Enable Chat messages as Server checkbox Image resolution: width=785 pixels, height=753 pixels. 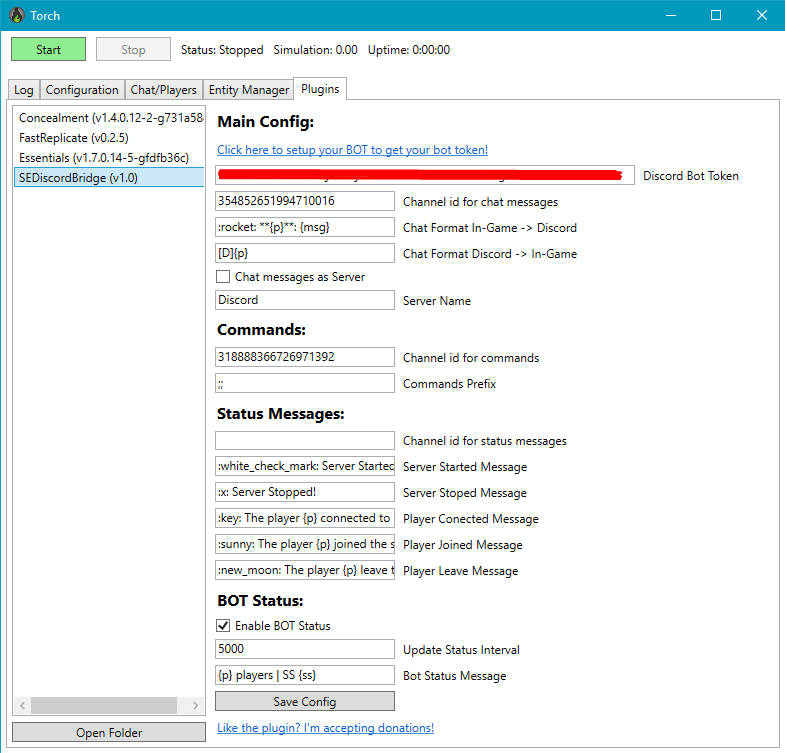223,277
